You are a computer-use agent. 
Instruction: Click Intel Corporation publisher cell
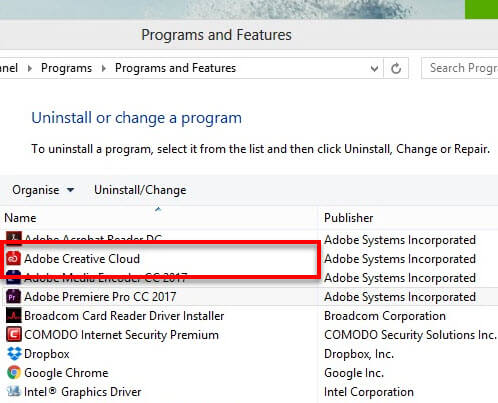point(369,392)
